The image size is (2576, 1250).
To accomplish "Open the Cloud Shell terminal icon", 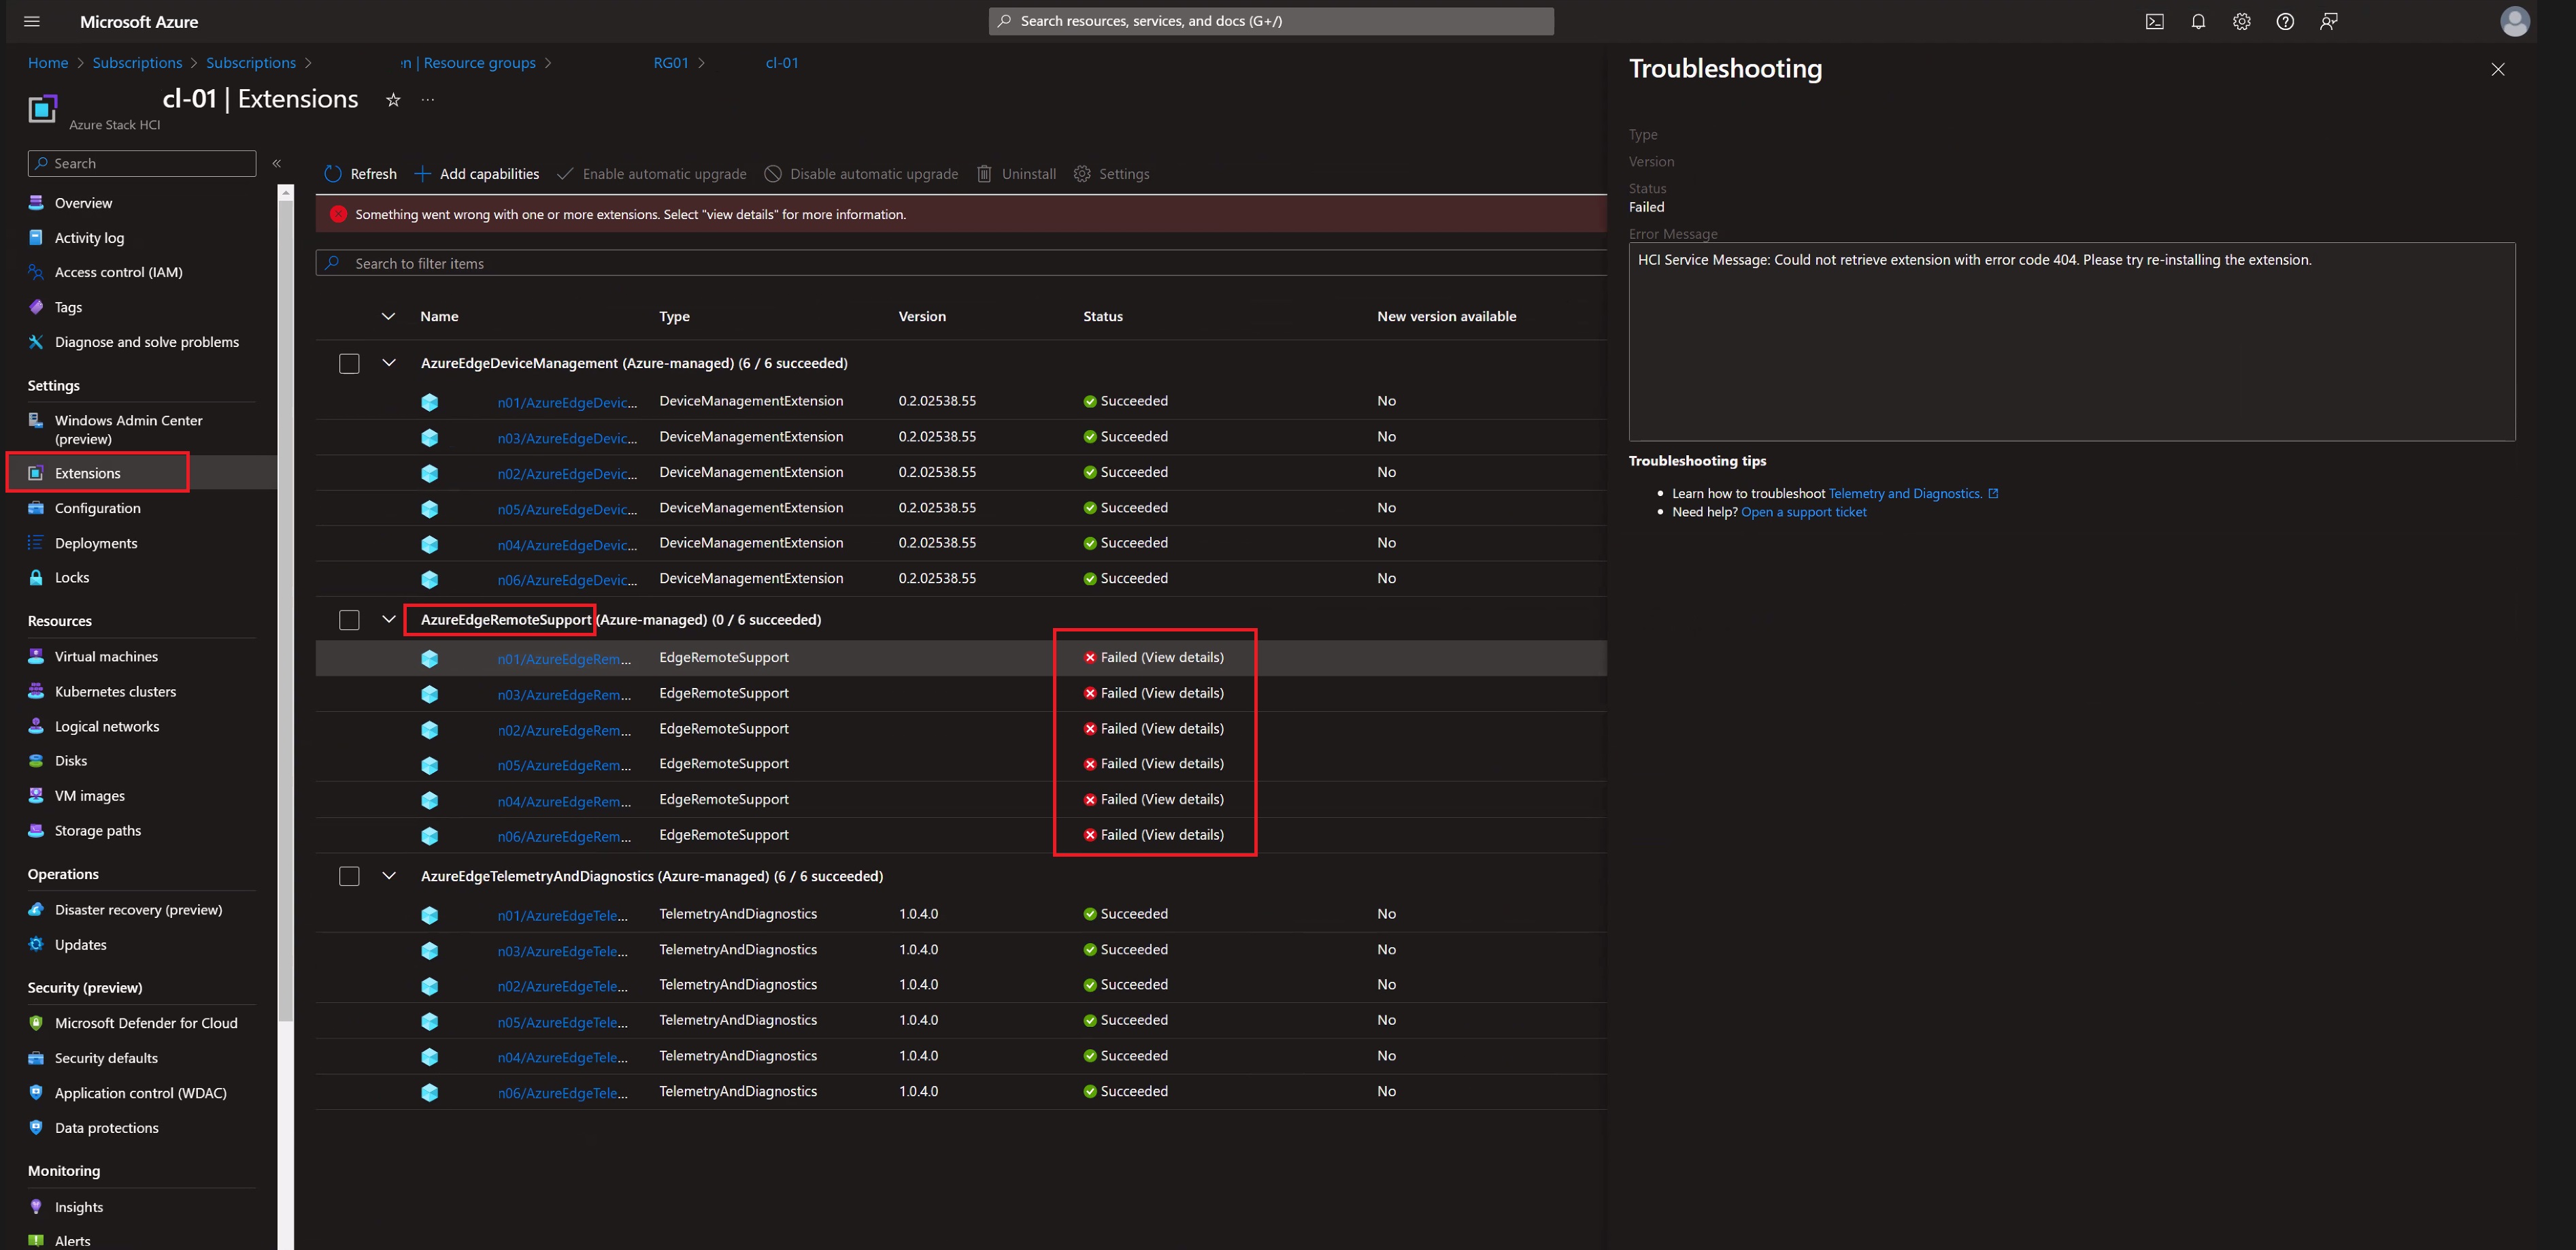I will (x=2154, y=21).
